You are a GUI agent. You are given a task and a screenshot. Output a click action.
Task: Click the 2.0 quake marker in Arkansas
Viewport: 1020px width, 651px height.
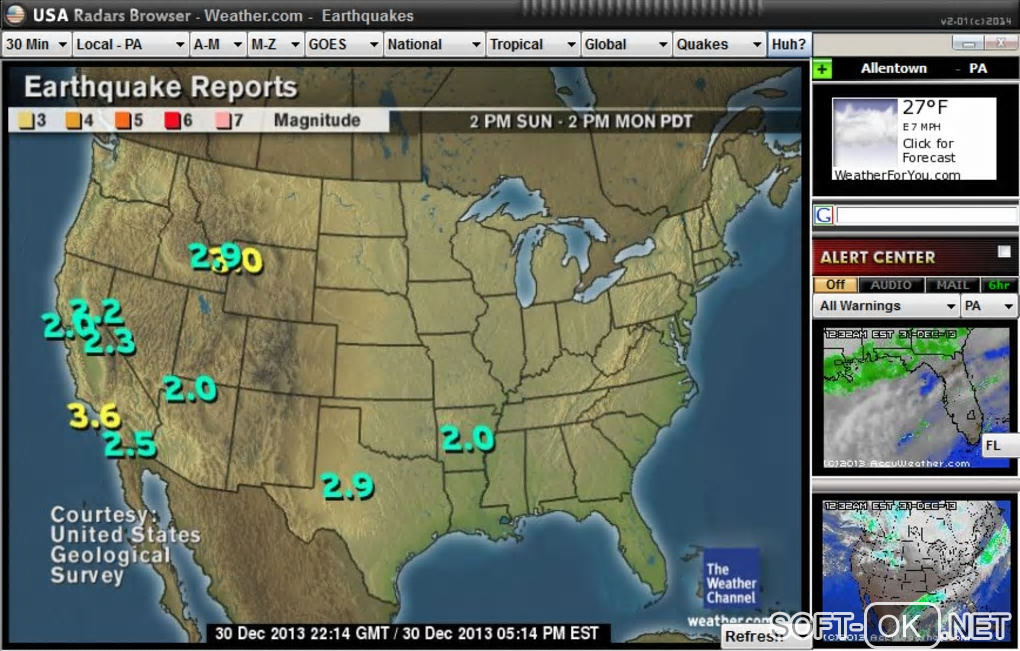(468, 439)
